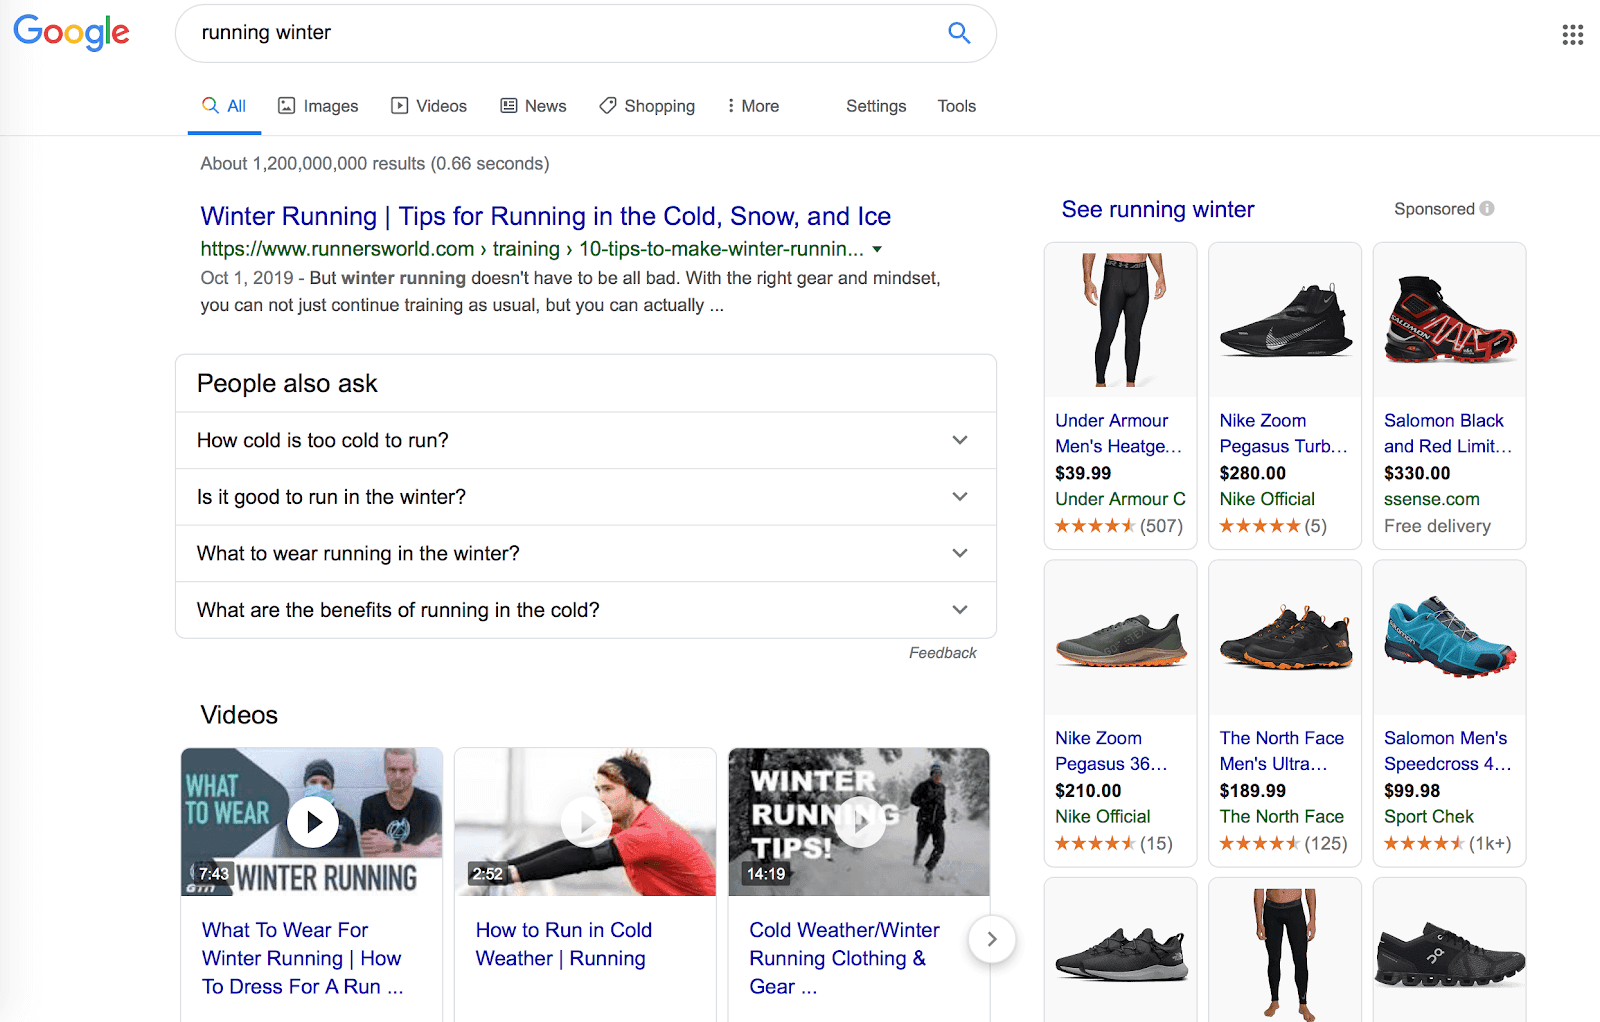
Task: Open the Runner's World Winter Running result
Action: tap(546, 216)
